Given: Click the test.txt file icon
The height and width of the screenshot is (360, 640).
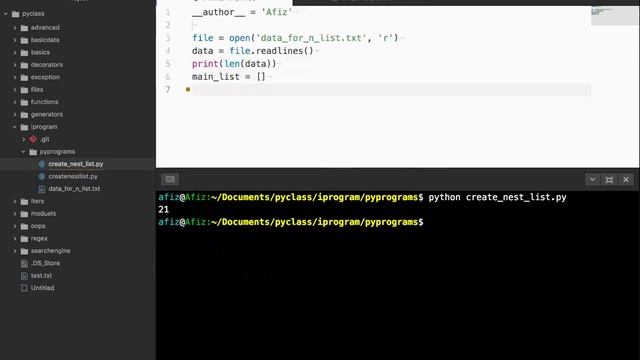Looking at the screenshot, I should pyautogui.click(x=24, y=276).
